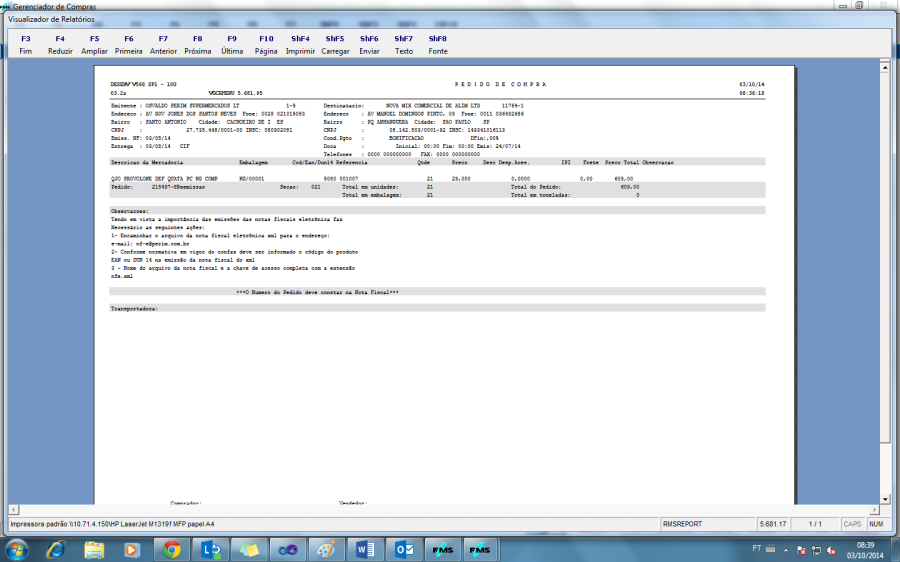Click the report date 03/10/14
Screen dimensions: 900x562
(x=751, y=84)
